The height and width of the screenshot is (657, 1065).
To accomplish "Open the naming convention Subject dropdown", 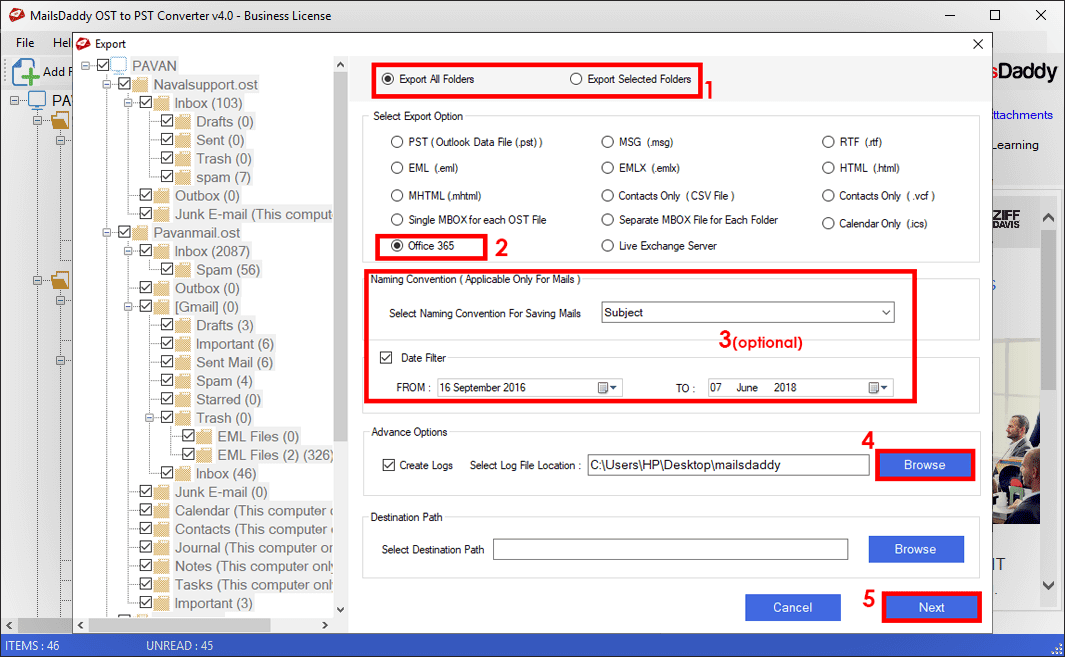I will (748, 313).
